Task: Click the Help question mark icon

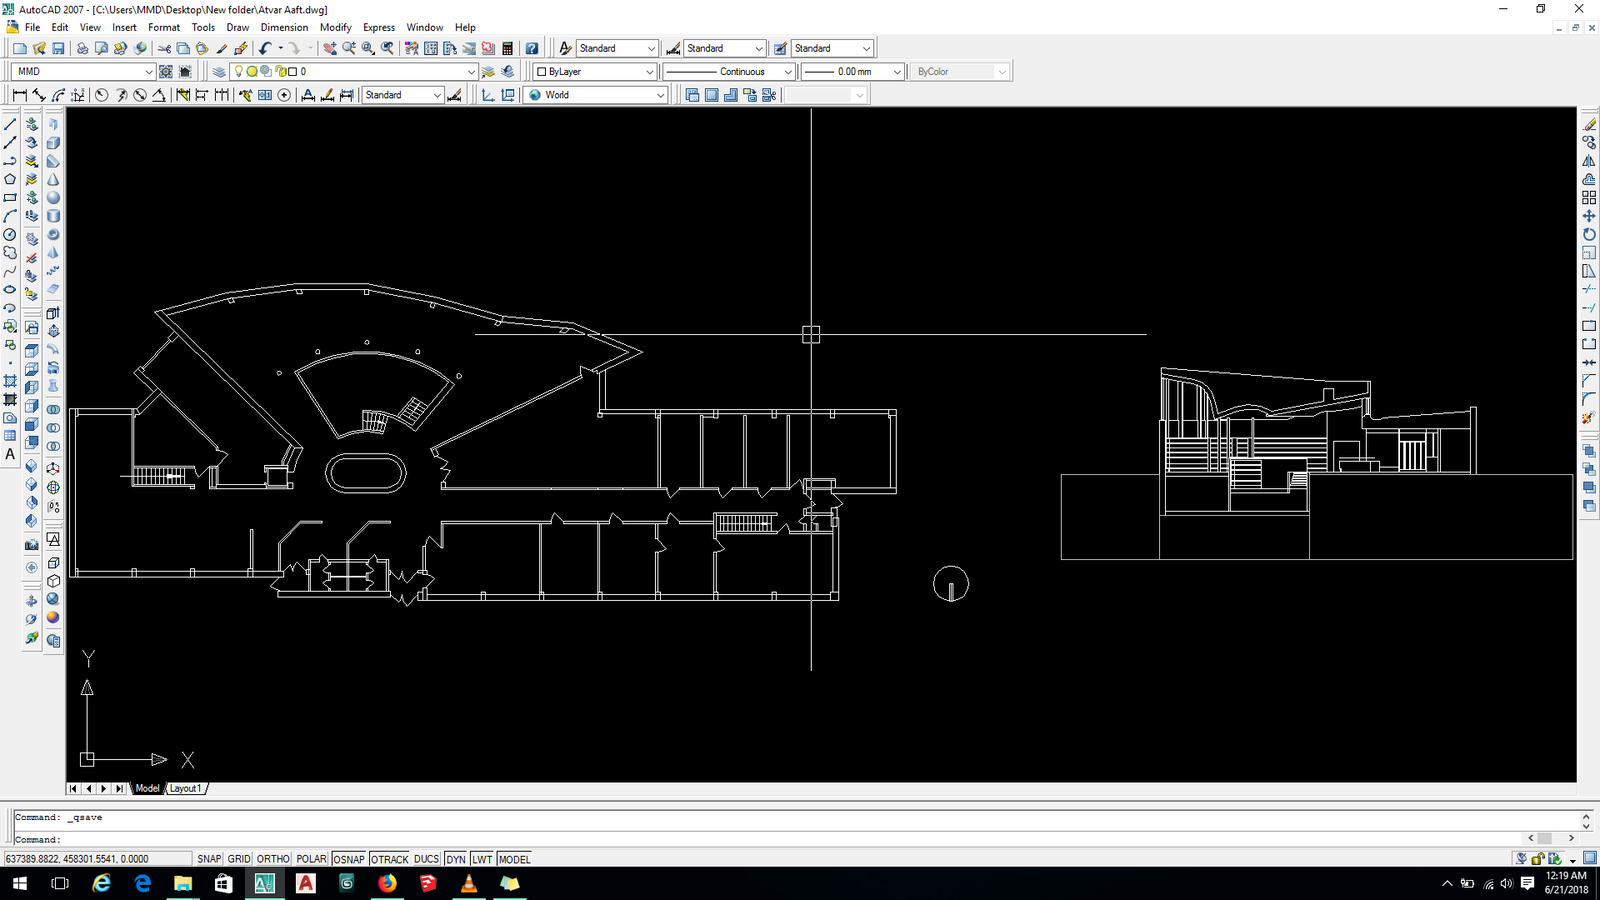Action: click(x=532, y=48)
